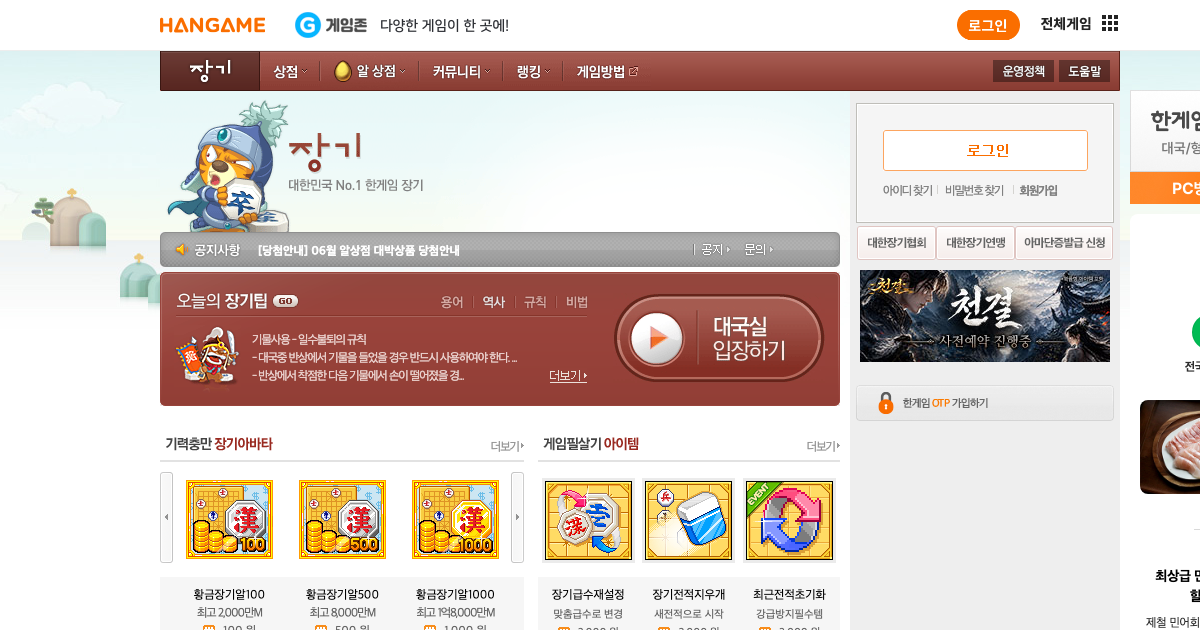Click the golden egg icon next to 알 상점

pyautogui.click(x=342, y=71)
